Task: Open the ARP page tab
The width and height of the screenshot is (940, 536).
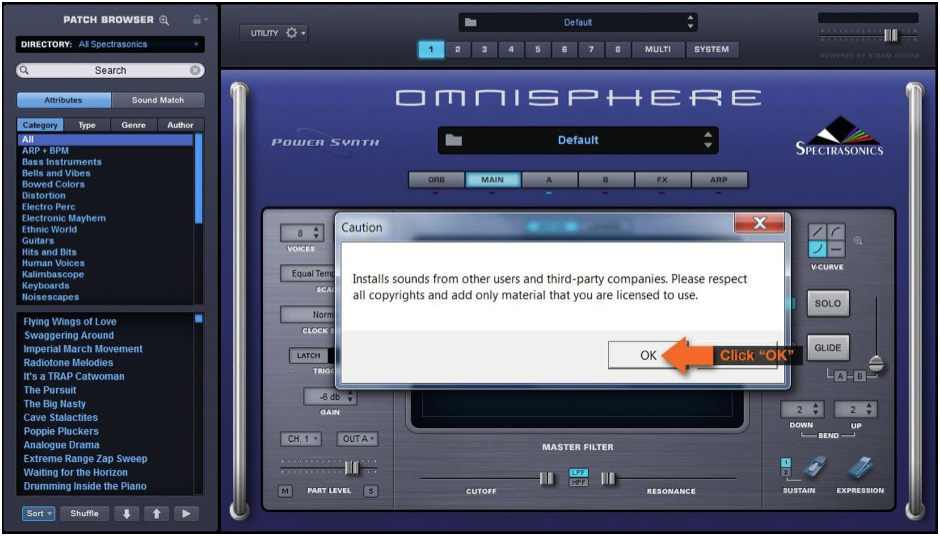Action: point(719,180)
